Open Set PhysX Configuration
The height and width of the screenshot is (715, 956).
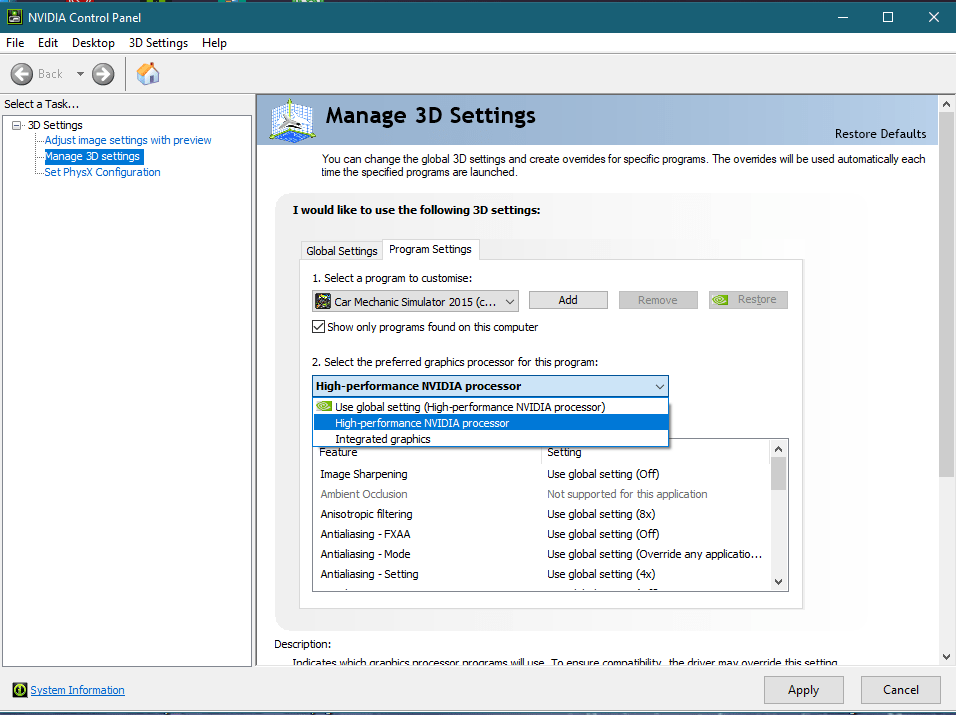point(102,173)
